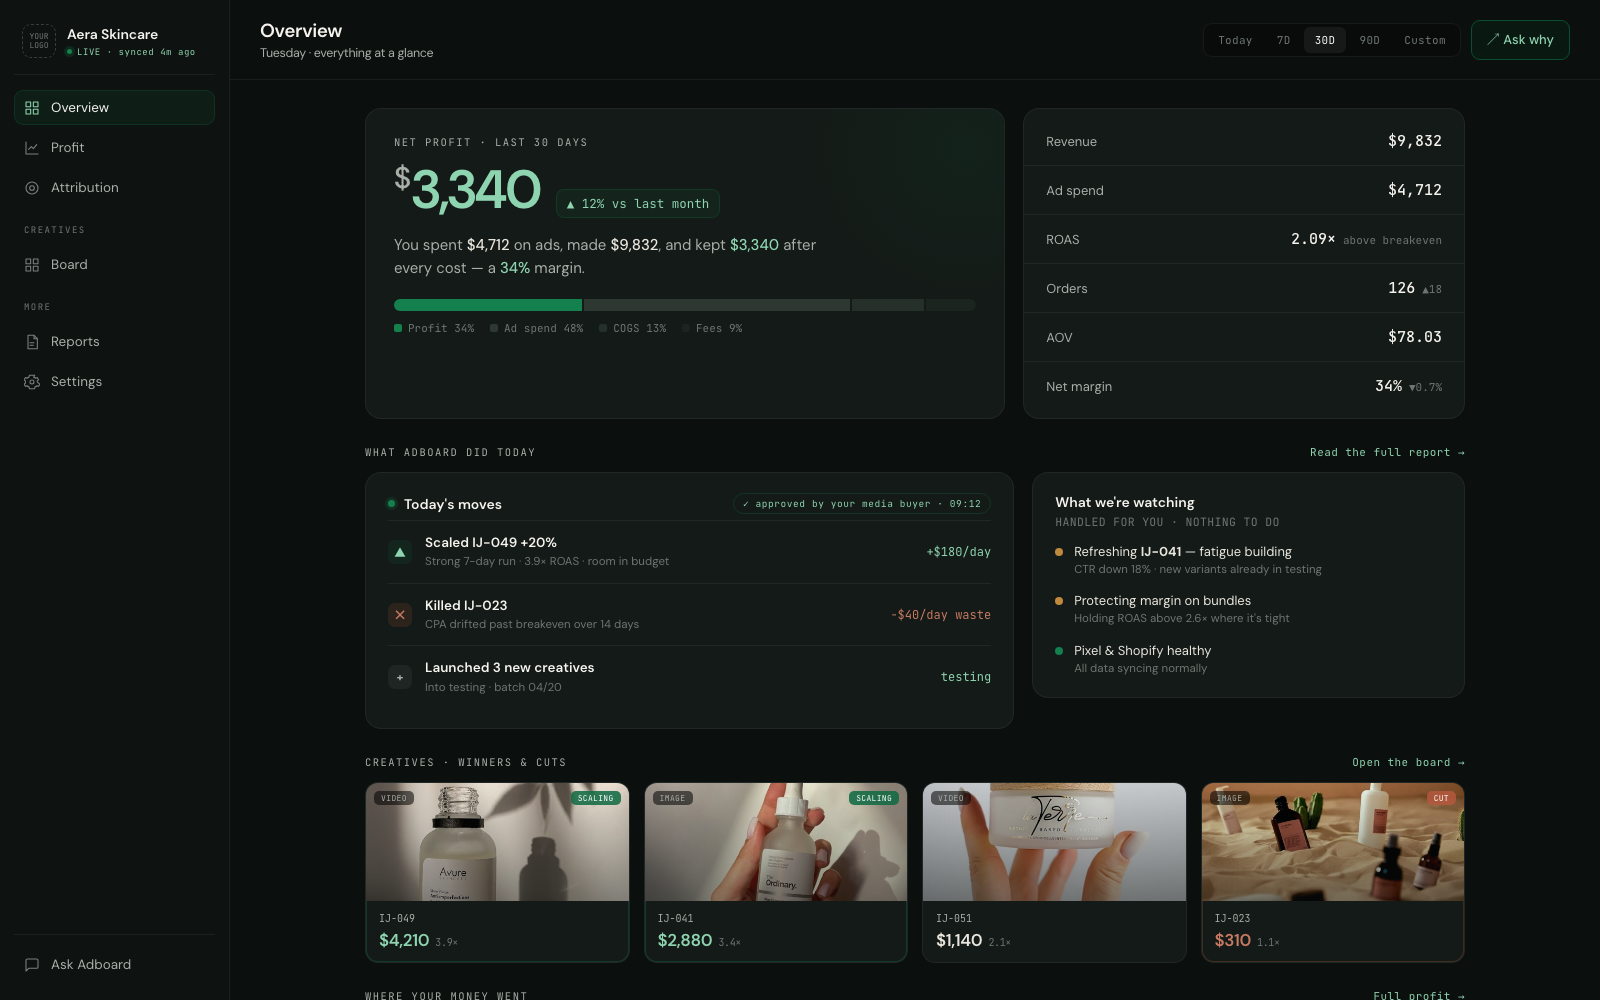The height and width of the screenshot is (1000, 1600).
Task: Click the Board grid icon
Action: tap(32, 265)
